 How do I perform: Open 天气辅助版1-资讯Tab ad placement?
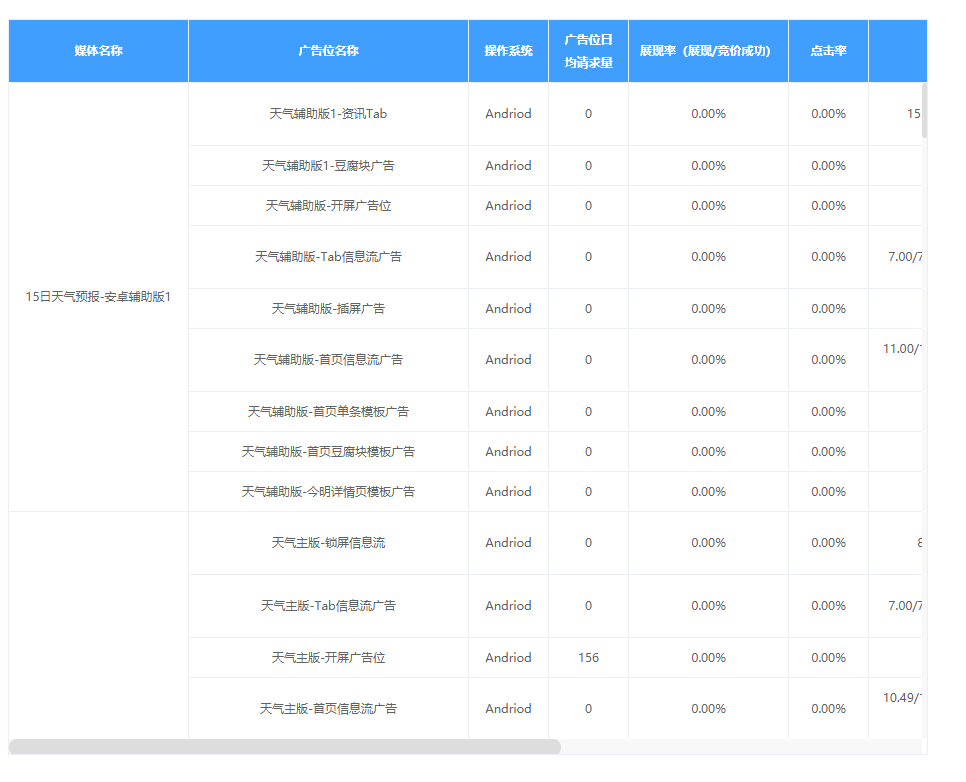[327, 114]
